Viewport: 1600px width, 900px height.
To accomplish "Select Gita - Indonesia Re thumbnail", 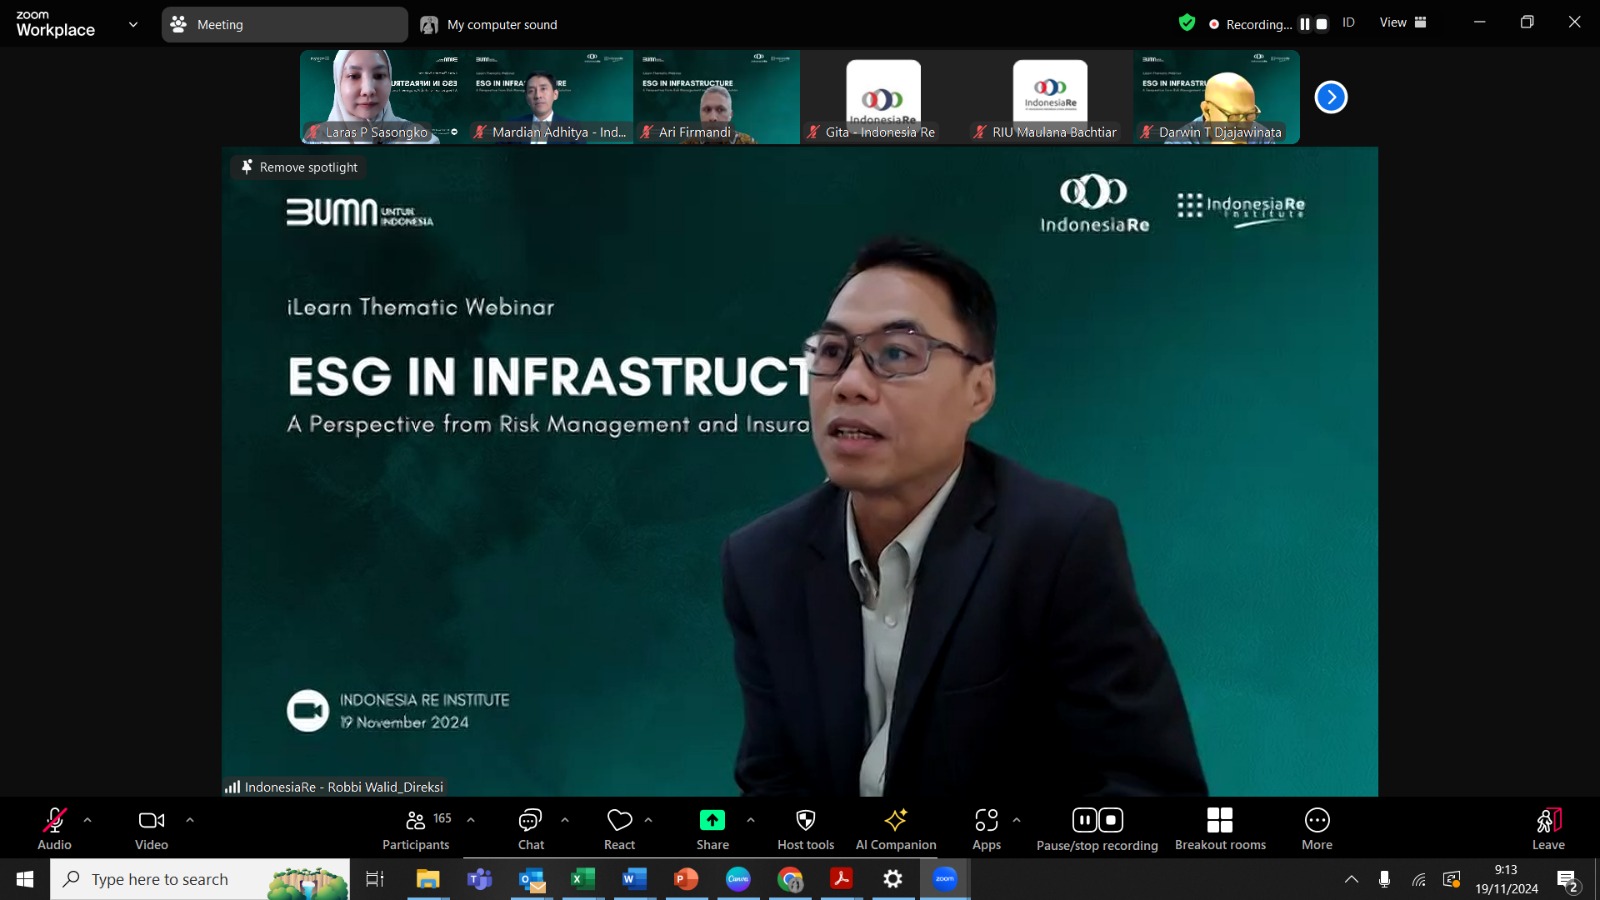I will pyautogui.click(x=883, y=97).
